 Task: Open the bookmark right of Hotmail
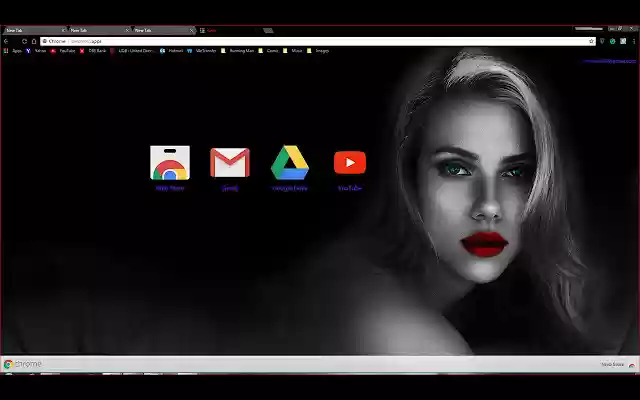click(202, 51)
